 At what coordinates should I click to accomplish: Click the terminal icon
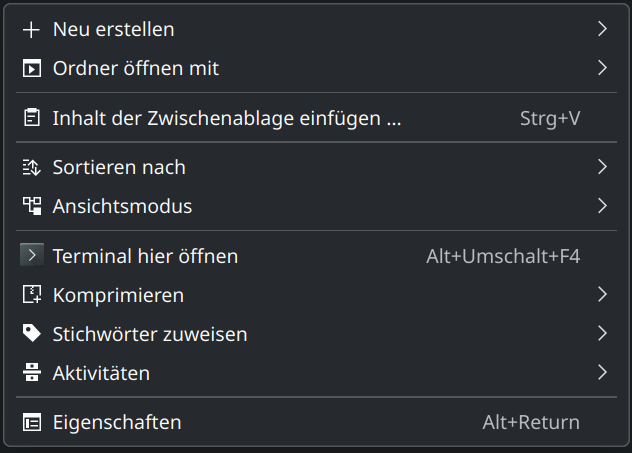[x=32, y=255]
